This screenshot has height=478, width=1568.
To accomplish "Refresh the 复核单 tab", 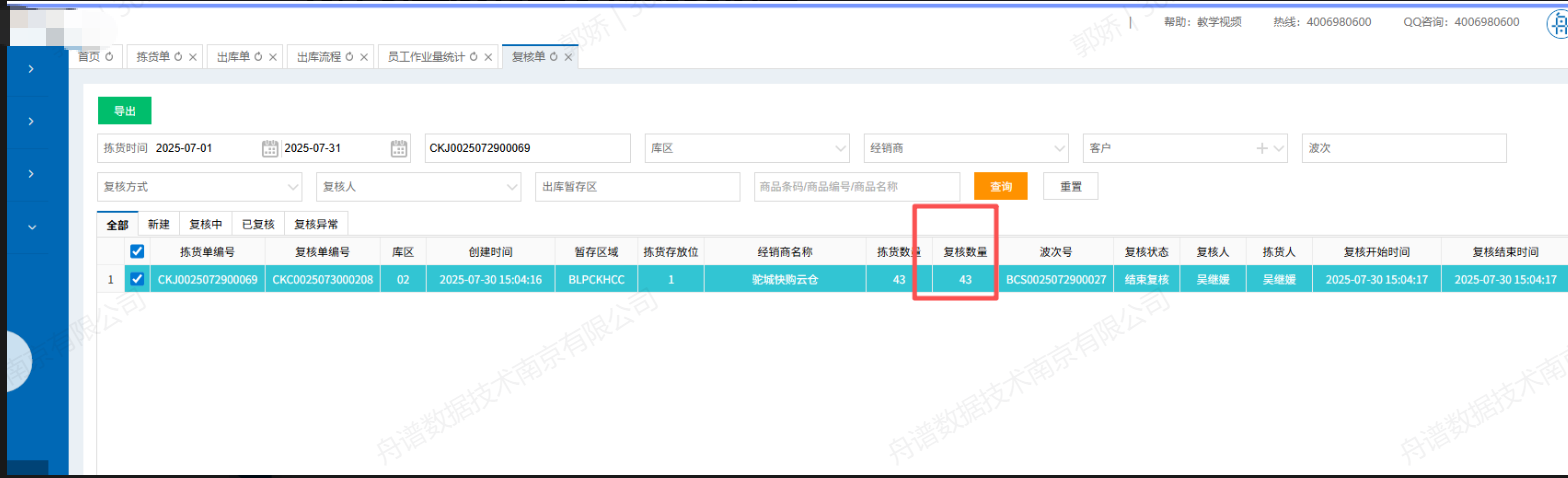I will pyautogui.click(x=554, y=57).
